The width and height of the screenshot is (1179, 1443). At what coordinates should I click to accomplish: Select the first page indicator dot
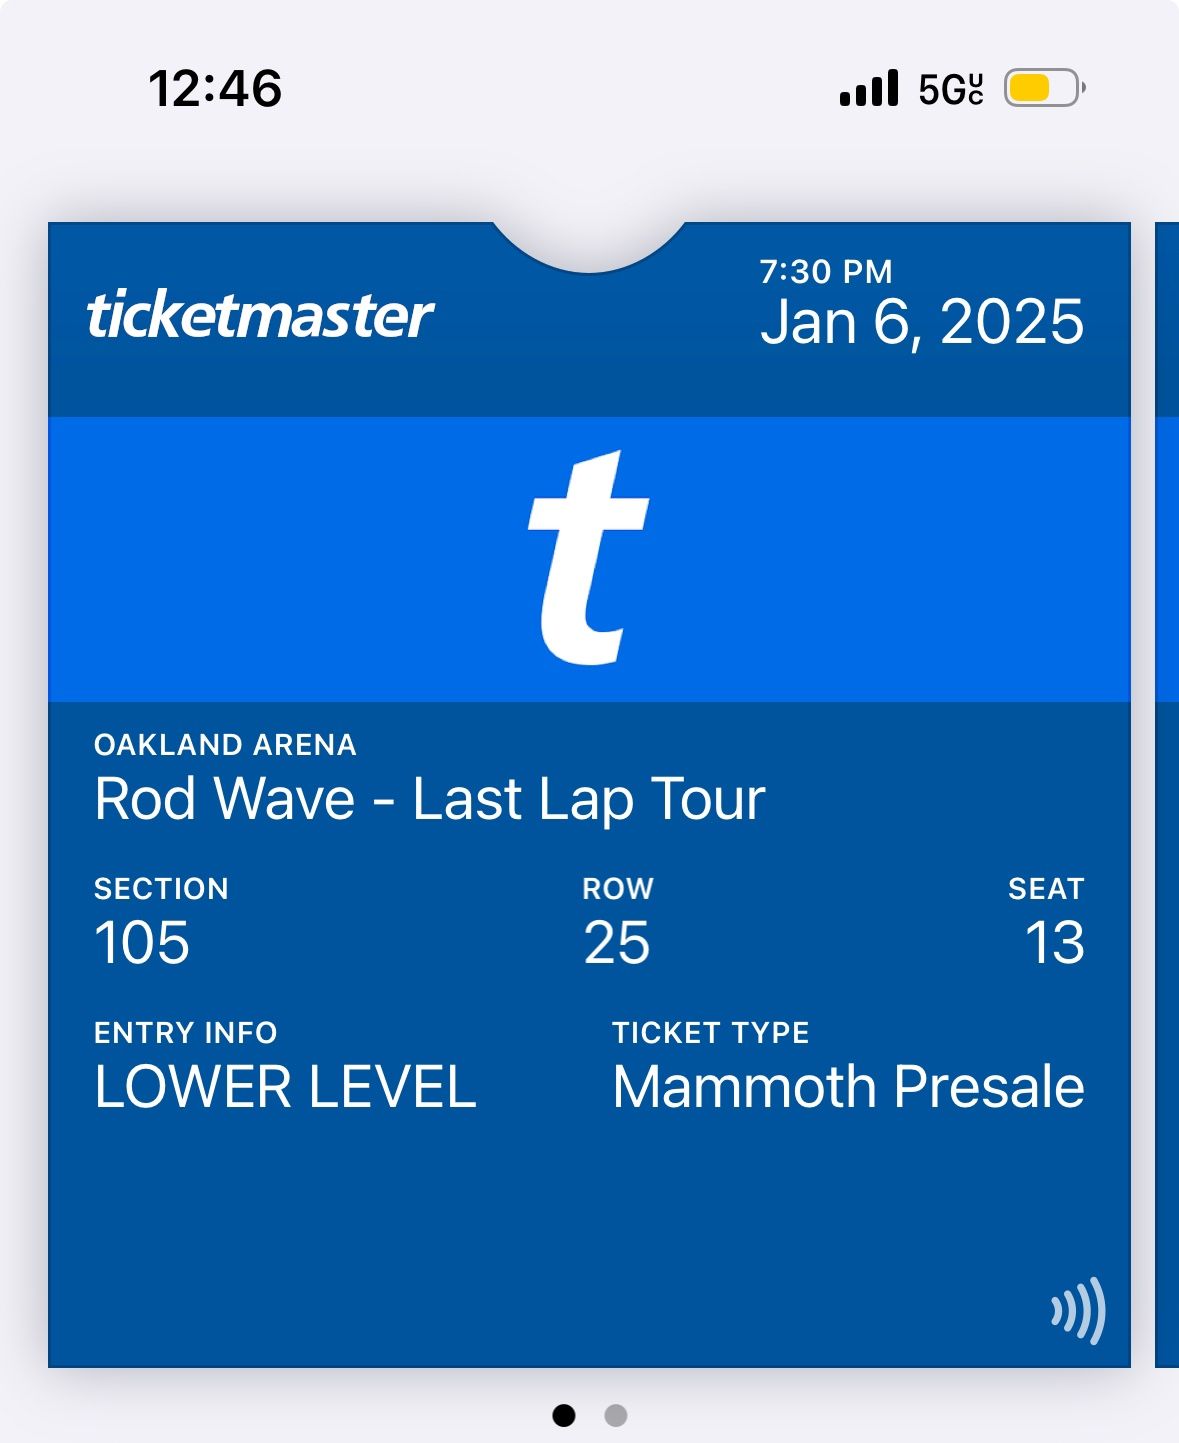pyautogui.click(x=564, y=1415)
